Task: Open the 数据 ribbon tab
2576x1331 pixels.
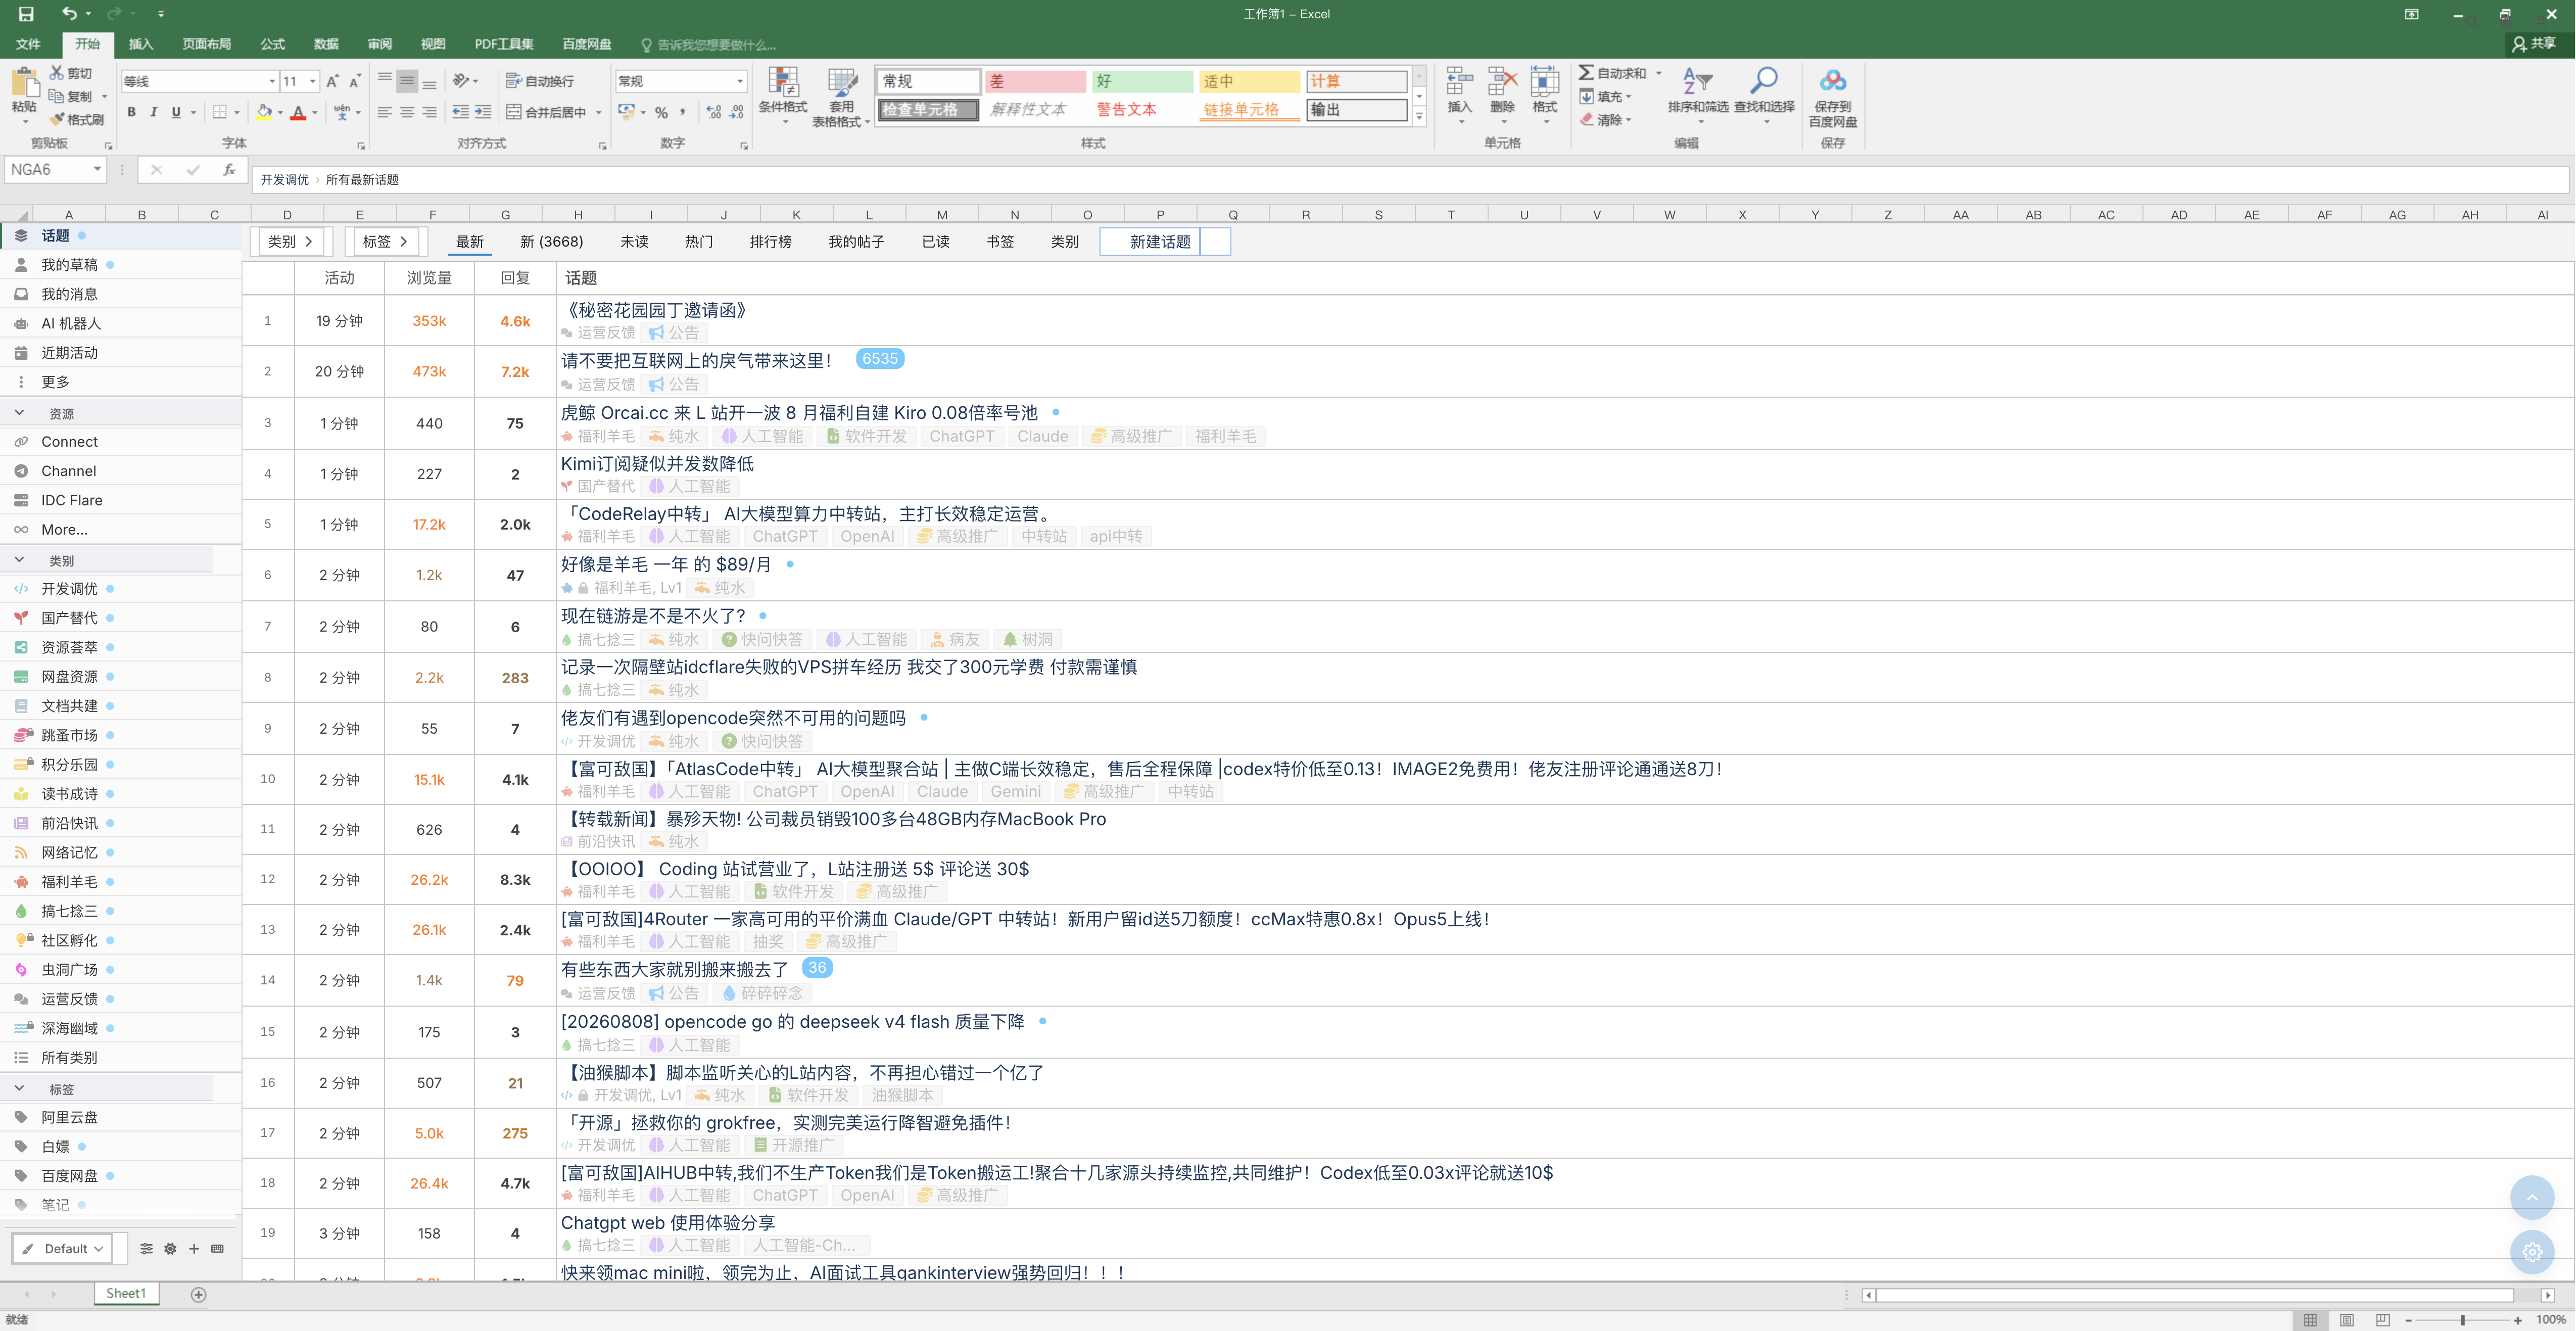Action: pyautogui.click(x=326, y=44)
